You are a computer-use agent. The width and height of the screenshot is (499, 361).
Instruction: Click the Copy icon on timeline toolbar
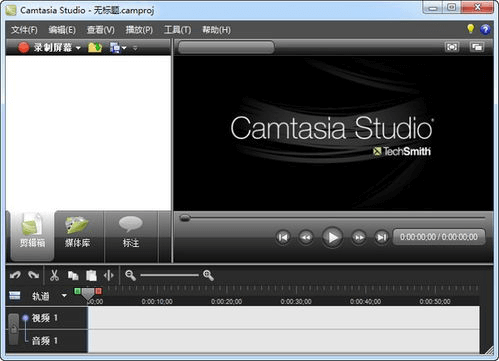(x=73, y=275)
